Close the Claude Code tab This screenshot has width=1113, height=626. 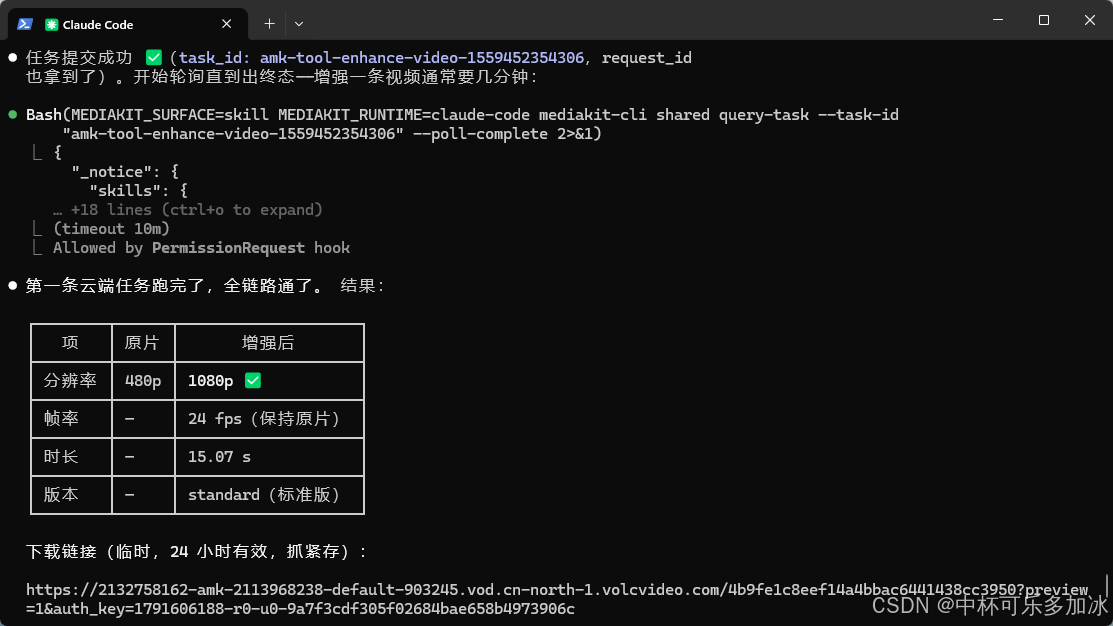click(226, 24)
